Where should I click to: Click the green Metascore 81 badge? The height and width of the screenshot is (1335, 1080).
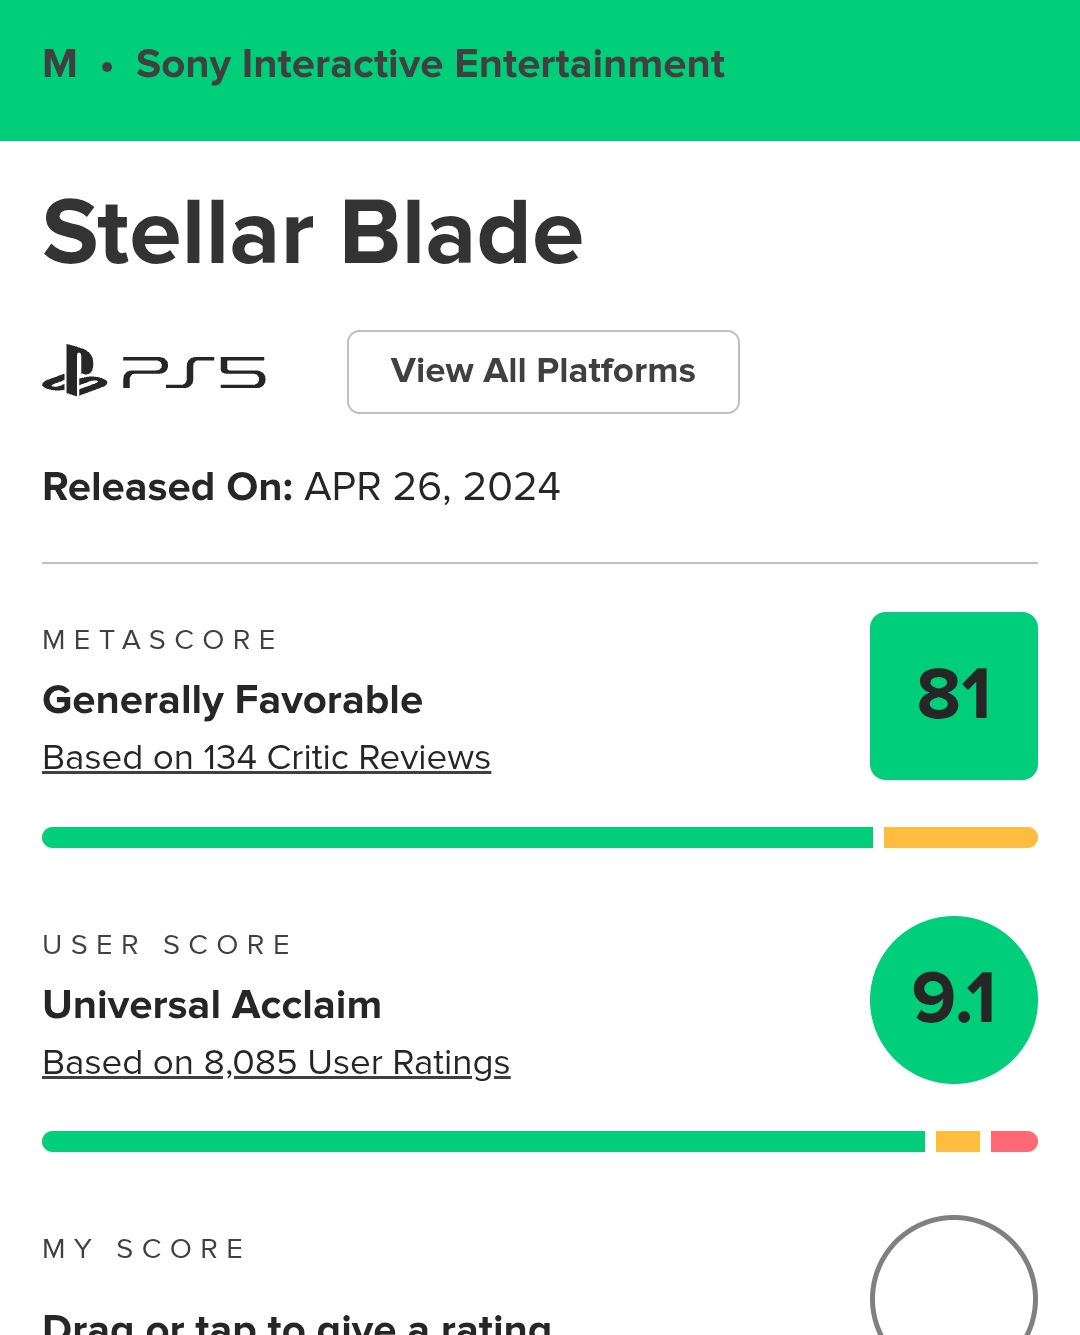(x=953, y=695)
